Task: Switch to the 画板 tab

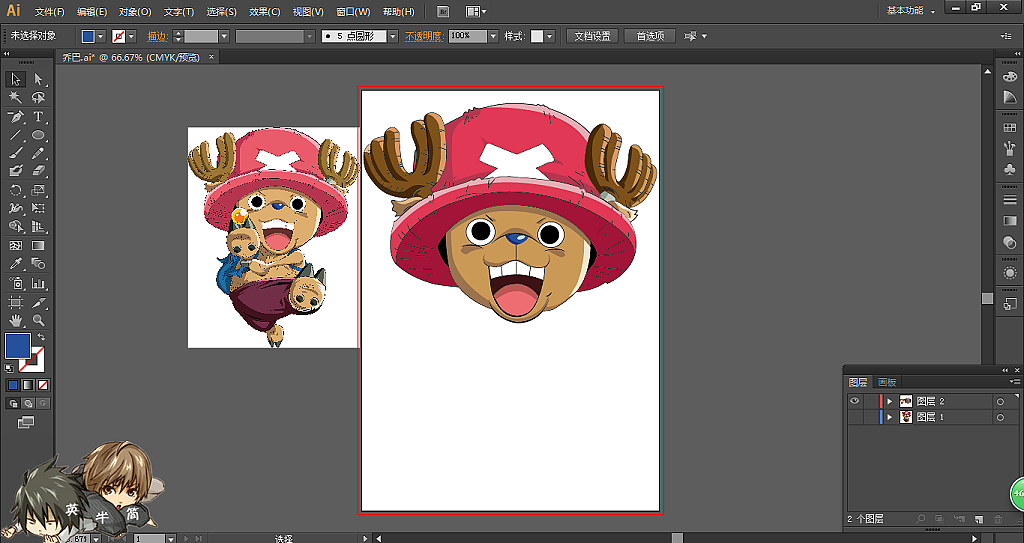Action: (887, 382)
